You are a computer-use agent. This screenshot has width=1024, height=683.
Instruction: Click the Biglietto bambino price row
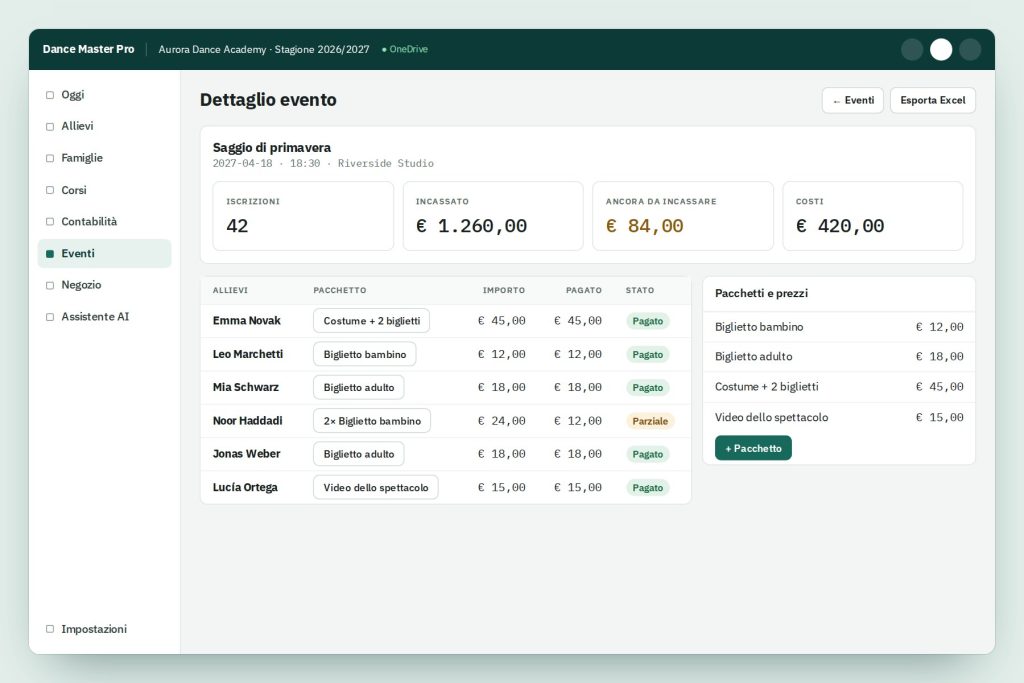(839, 327)
